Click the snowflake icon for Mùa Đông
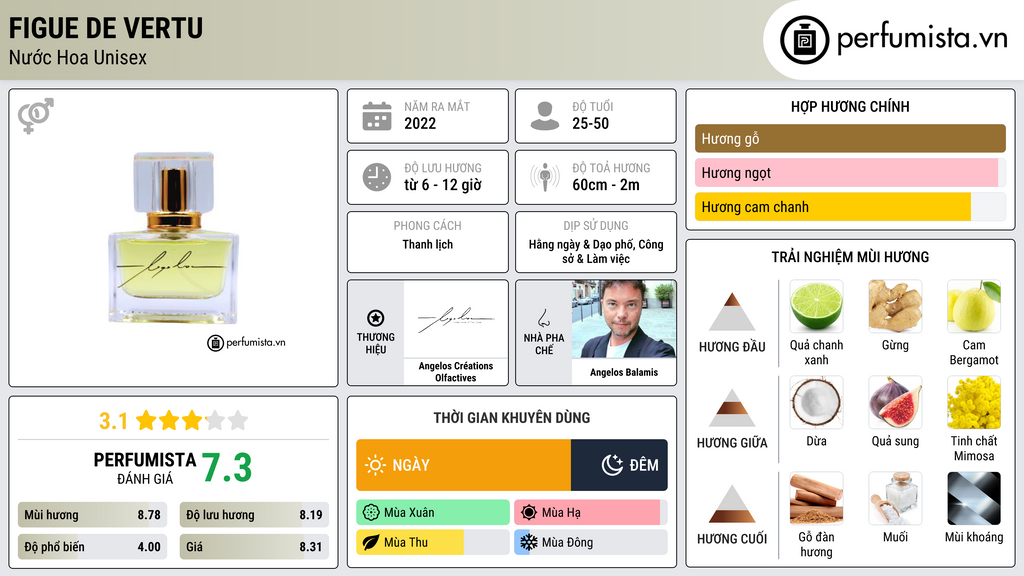1024x576 pixels. point(528,543)
